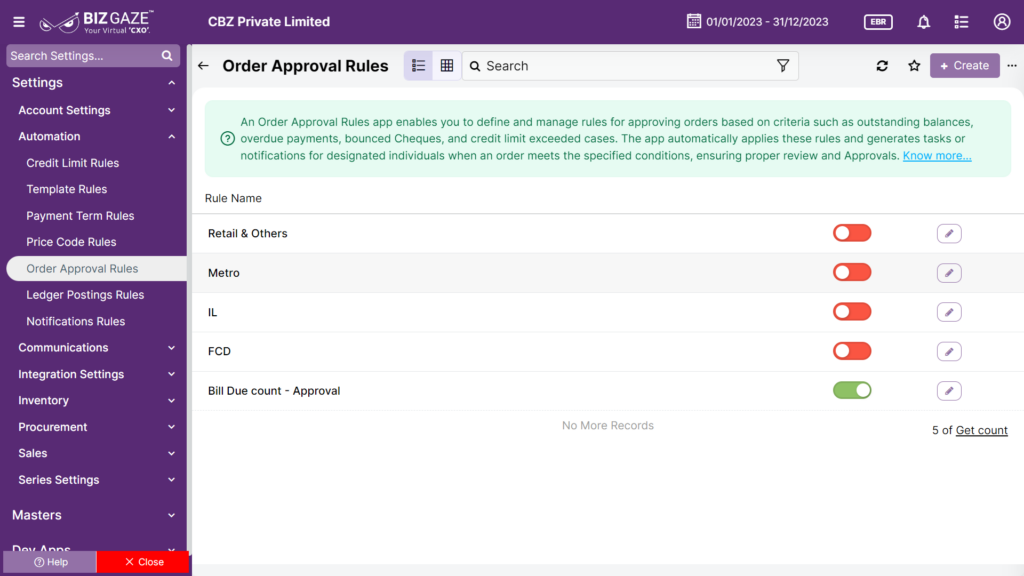Enable the FCD rule toggle

852,351
